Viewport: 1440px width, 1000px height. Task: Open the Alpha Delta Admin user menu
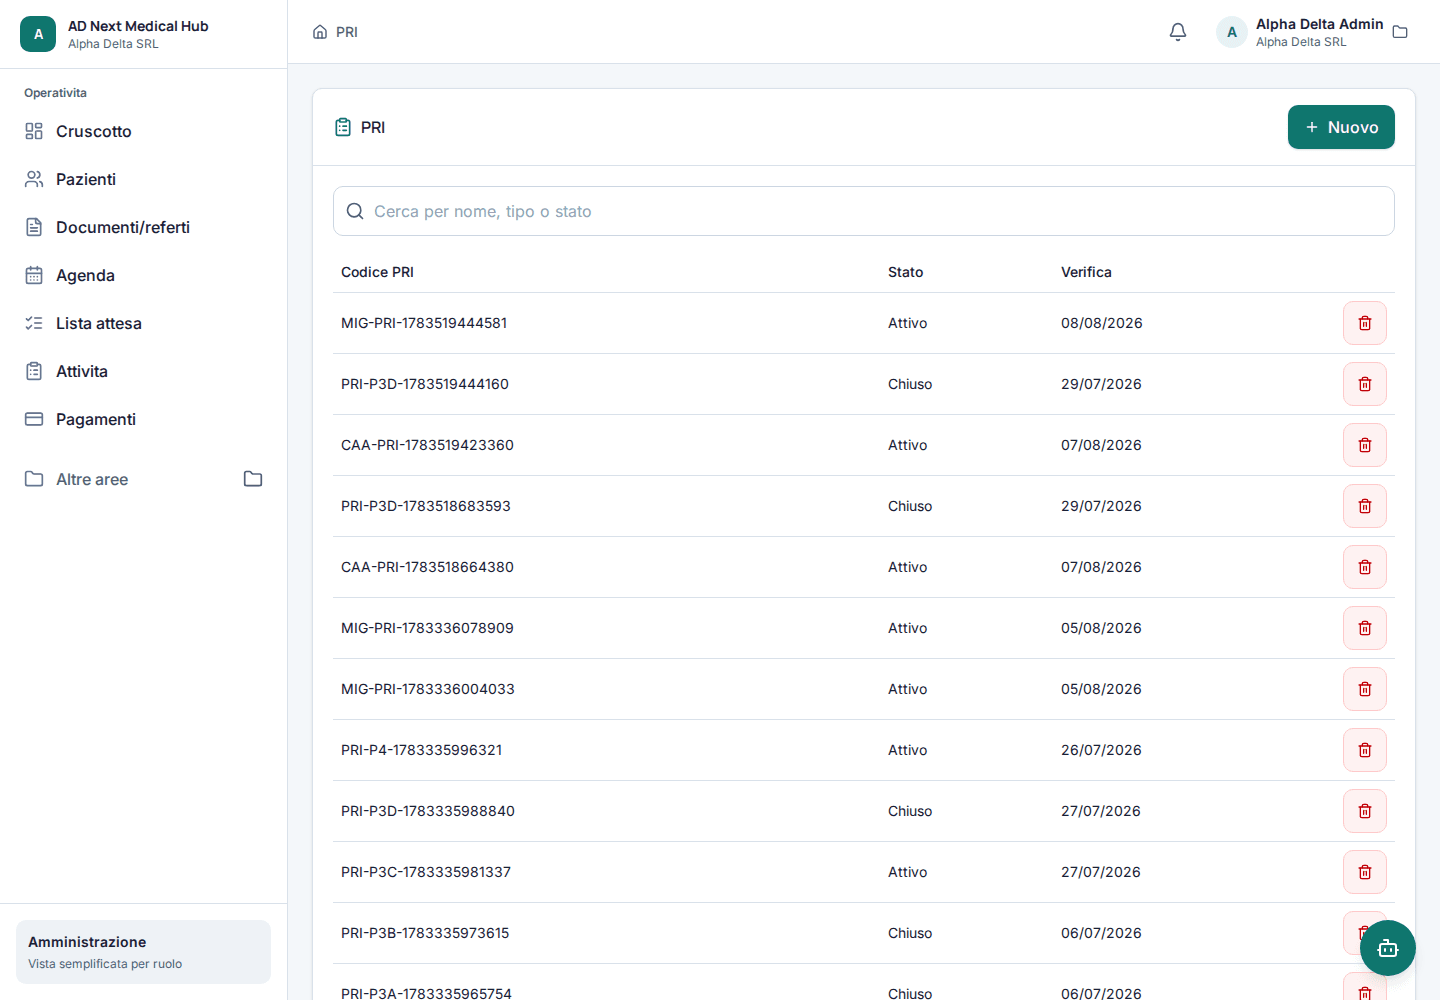tap(1300, 32)
